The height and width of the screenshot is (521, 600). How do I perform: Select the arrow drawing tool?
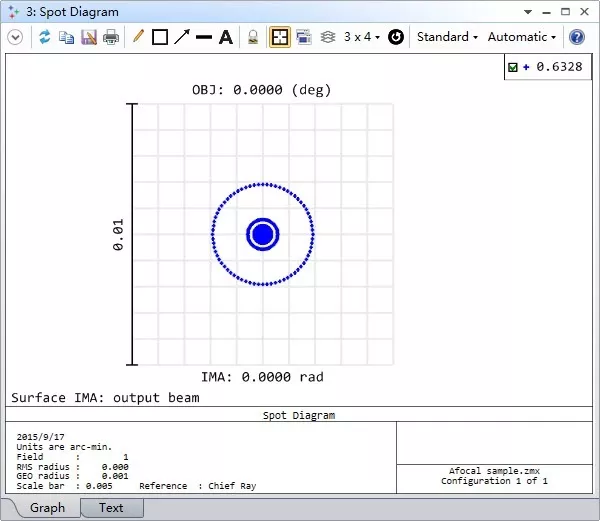pos(182,37)
